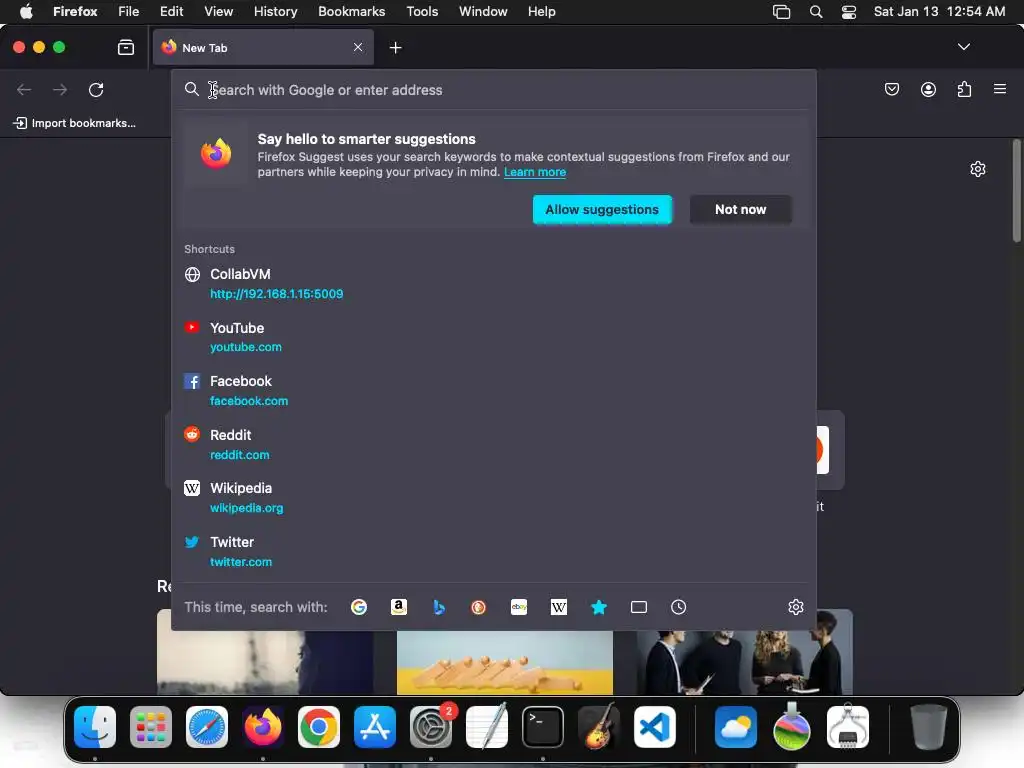Search this time with Wikipedia icon

(559, 607)
